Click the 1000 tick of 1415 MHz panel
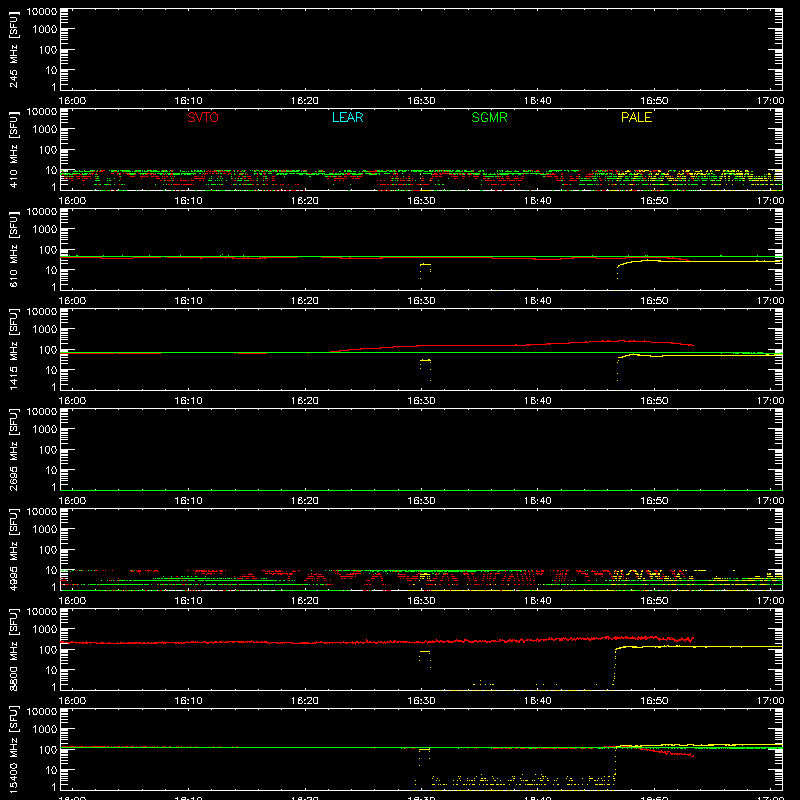This screenshot has width=800, height=800. click(45, 329)
